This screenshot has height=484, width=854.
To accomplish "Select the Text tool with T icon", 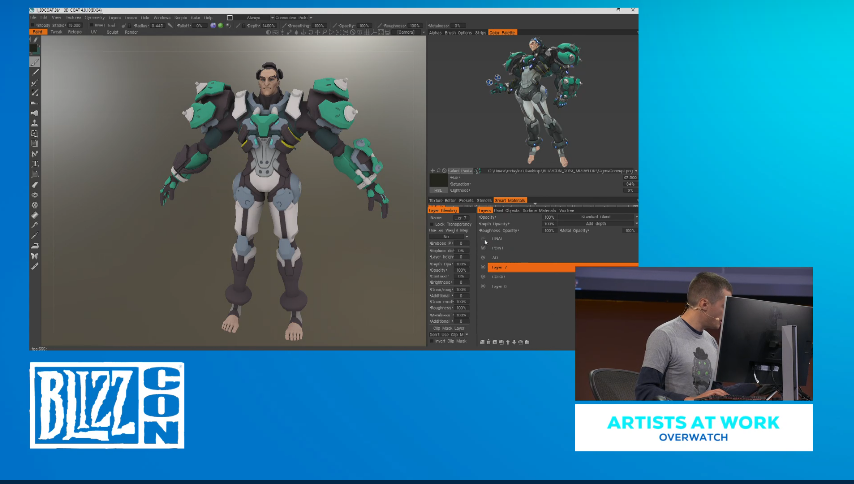I will [35, 164].
